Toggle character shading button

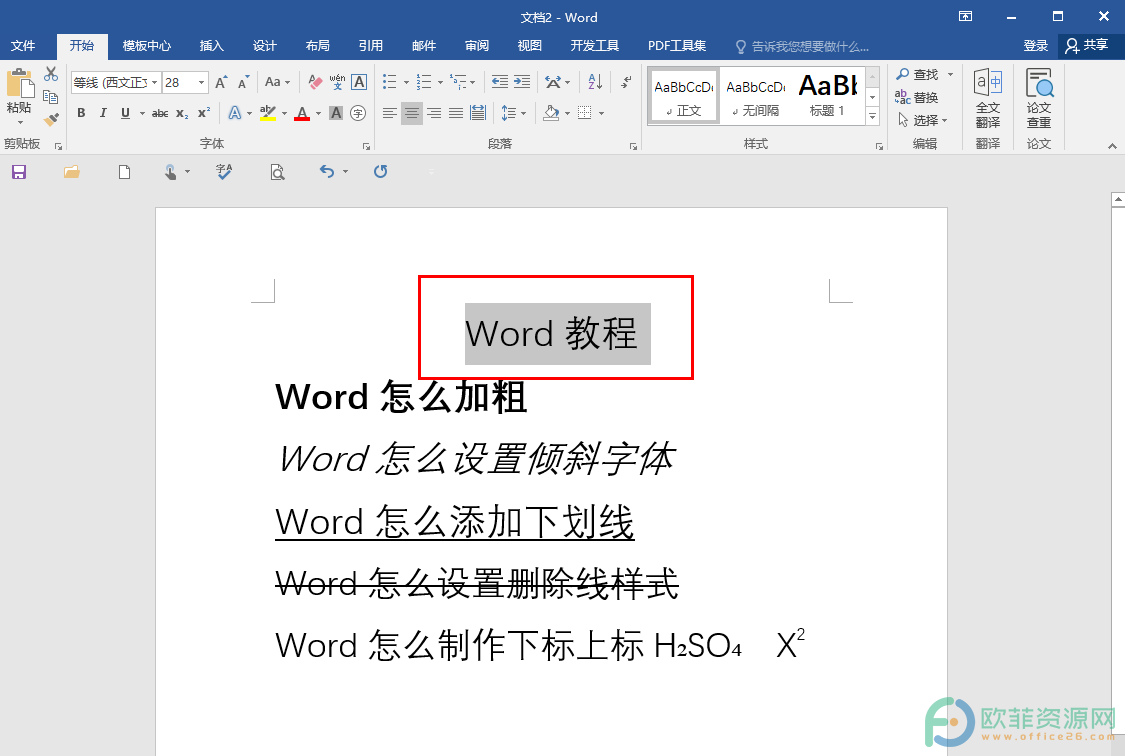pos(336,113)
